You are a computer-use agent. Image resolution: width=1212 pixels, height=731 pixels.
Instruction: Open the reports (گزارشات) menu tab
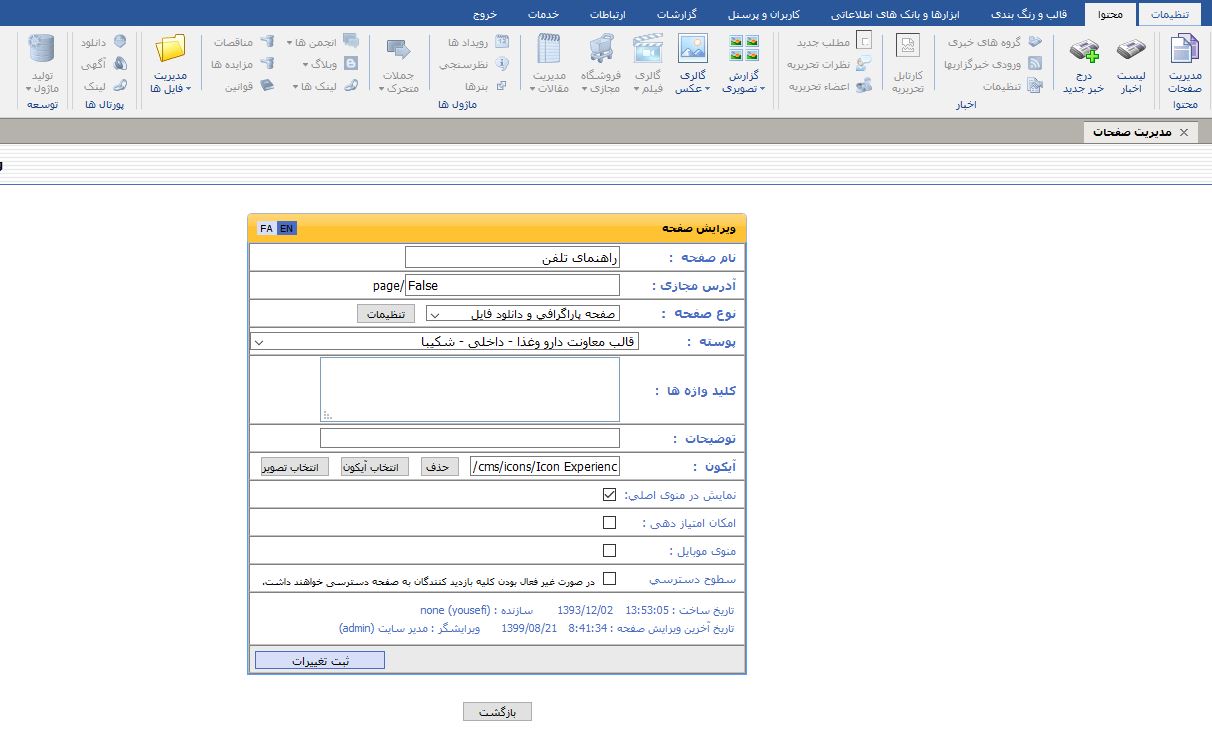[676, 14]
